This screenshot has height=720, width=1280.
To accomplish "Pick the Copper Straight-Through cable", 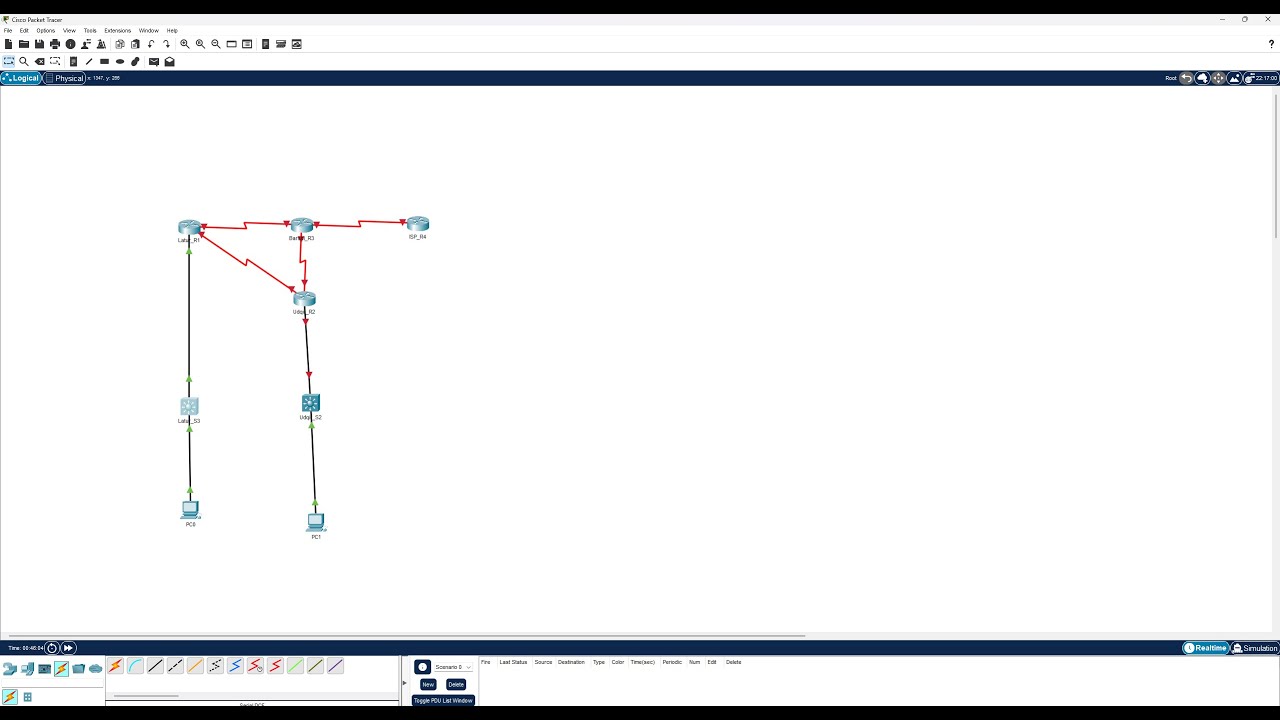I will [x=155, y=666].
